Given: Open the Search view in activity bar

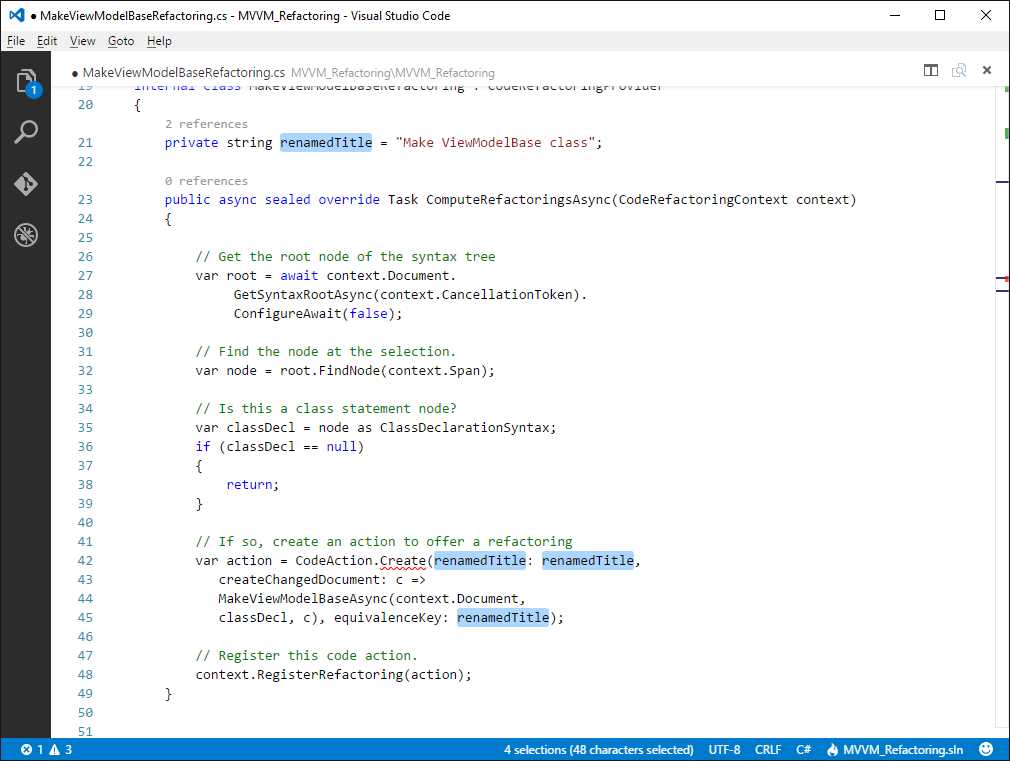Looking at the screenshot, I should pyautogui.click(x=26, y=131).
